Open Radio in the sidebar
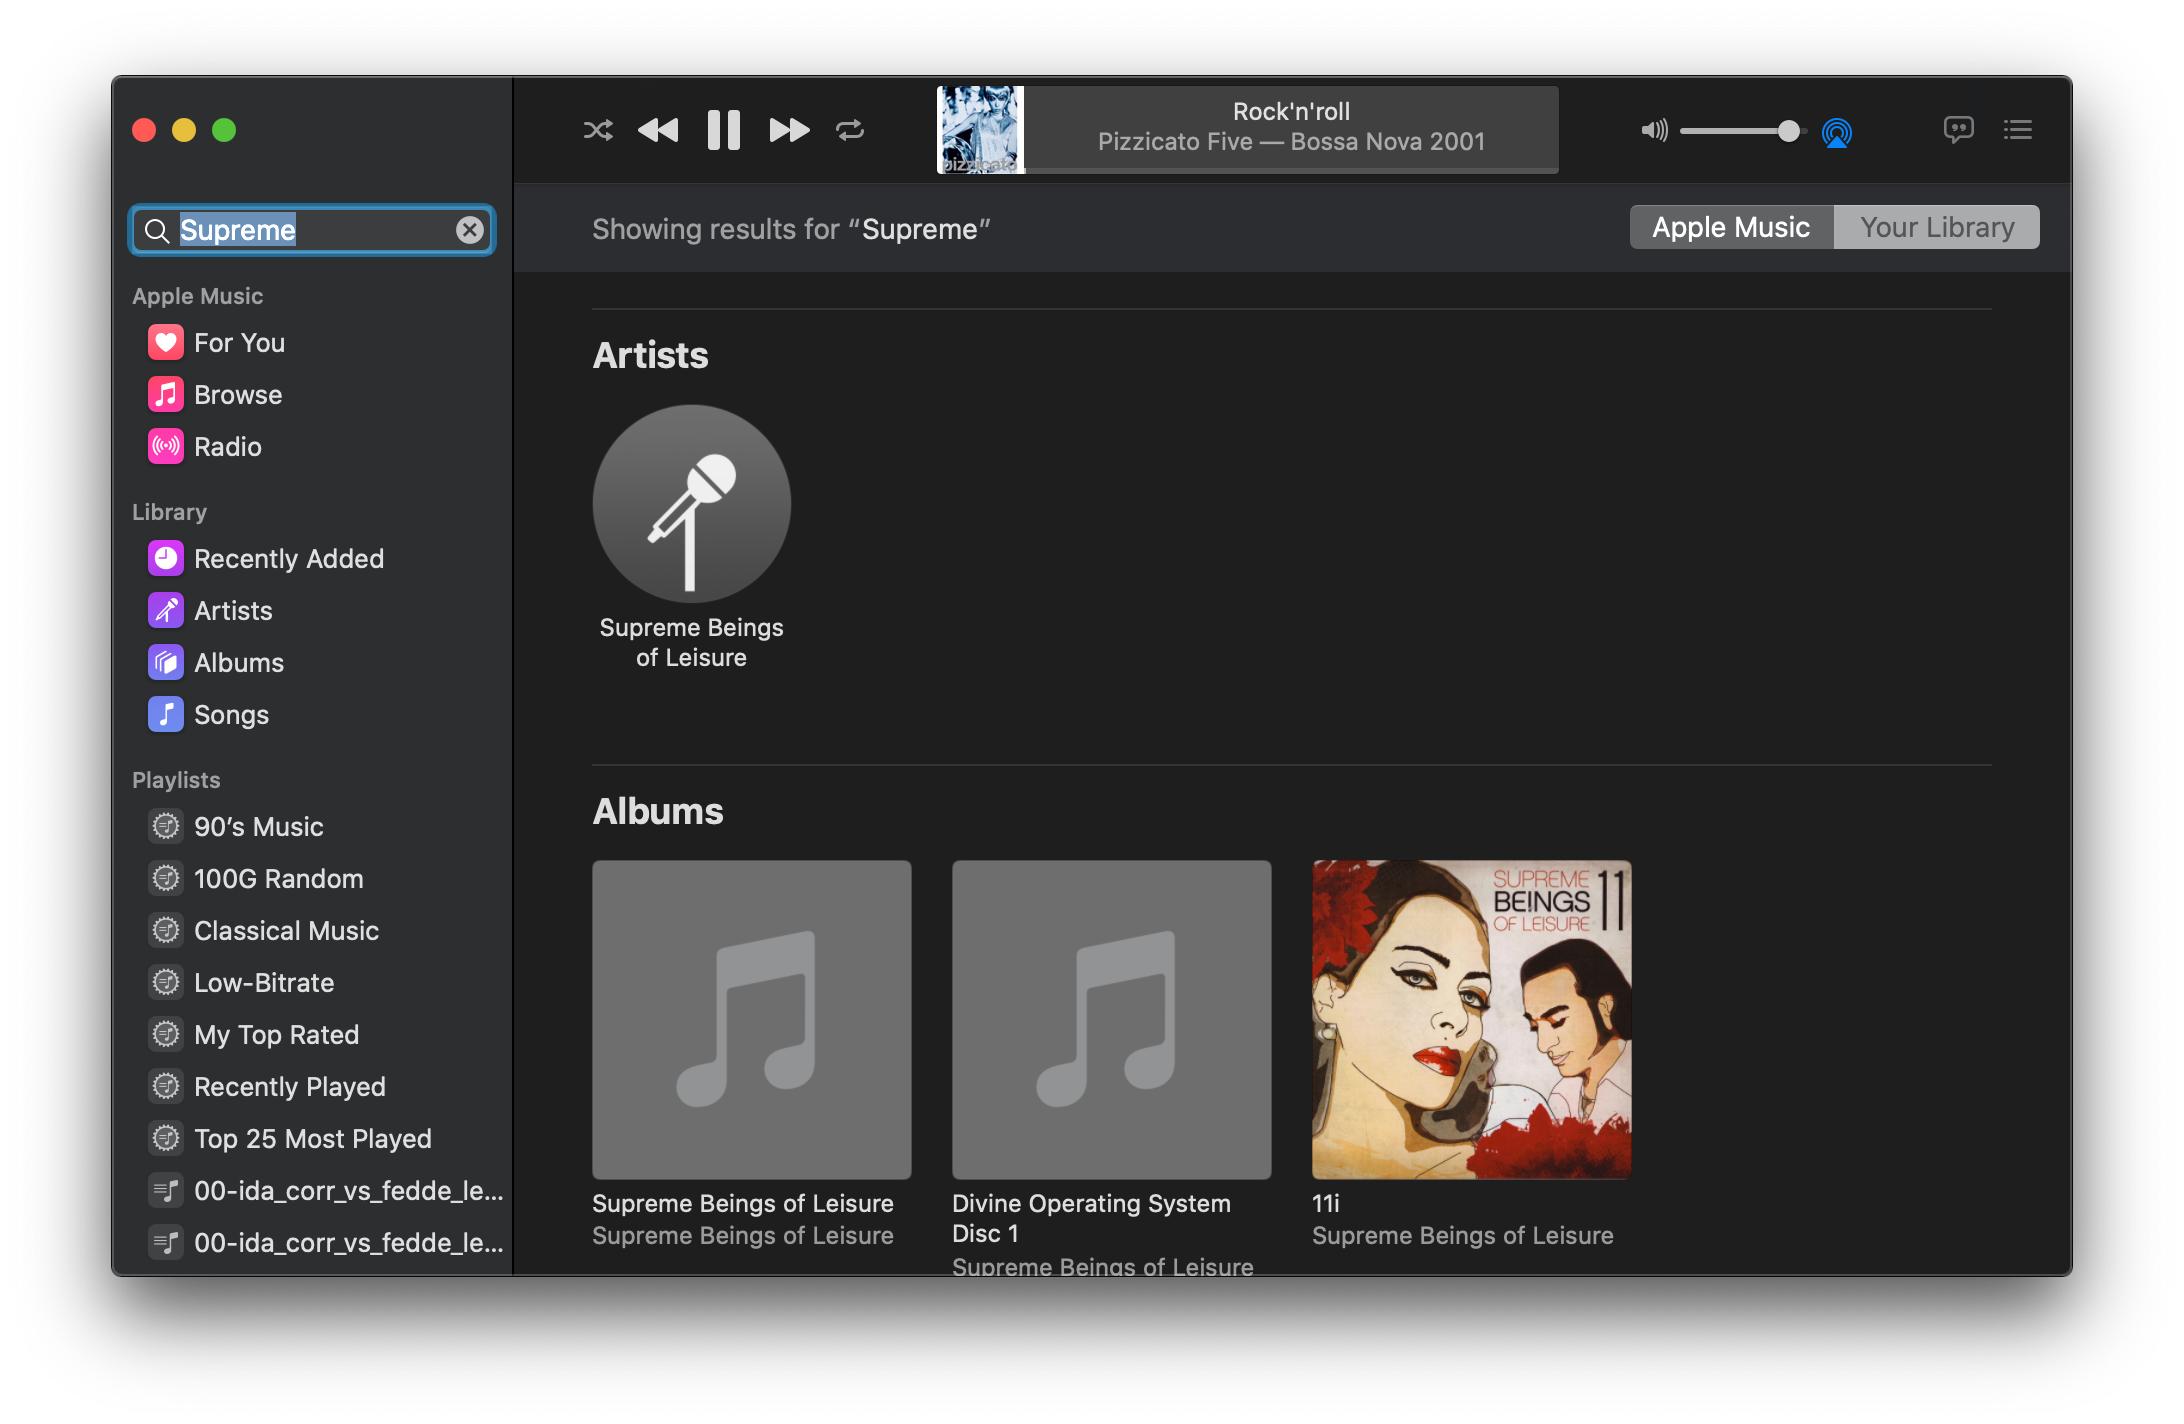This screenshot has width=2184, height=1424. 228,446
